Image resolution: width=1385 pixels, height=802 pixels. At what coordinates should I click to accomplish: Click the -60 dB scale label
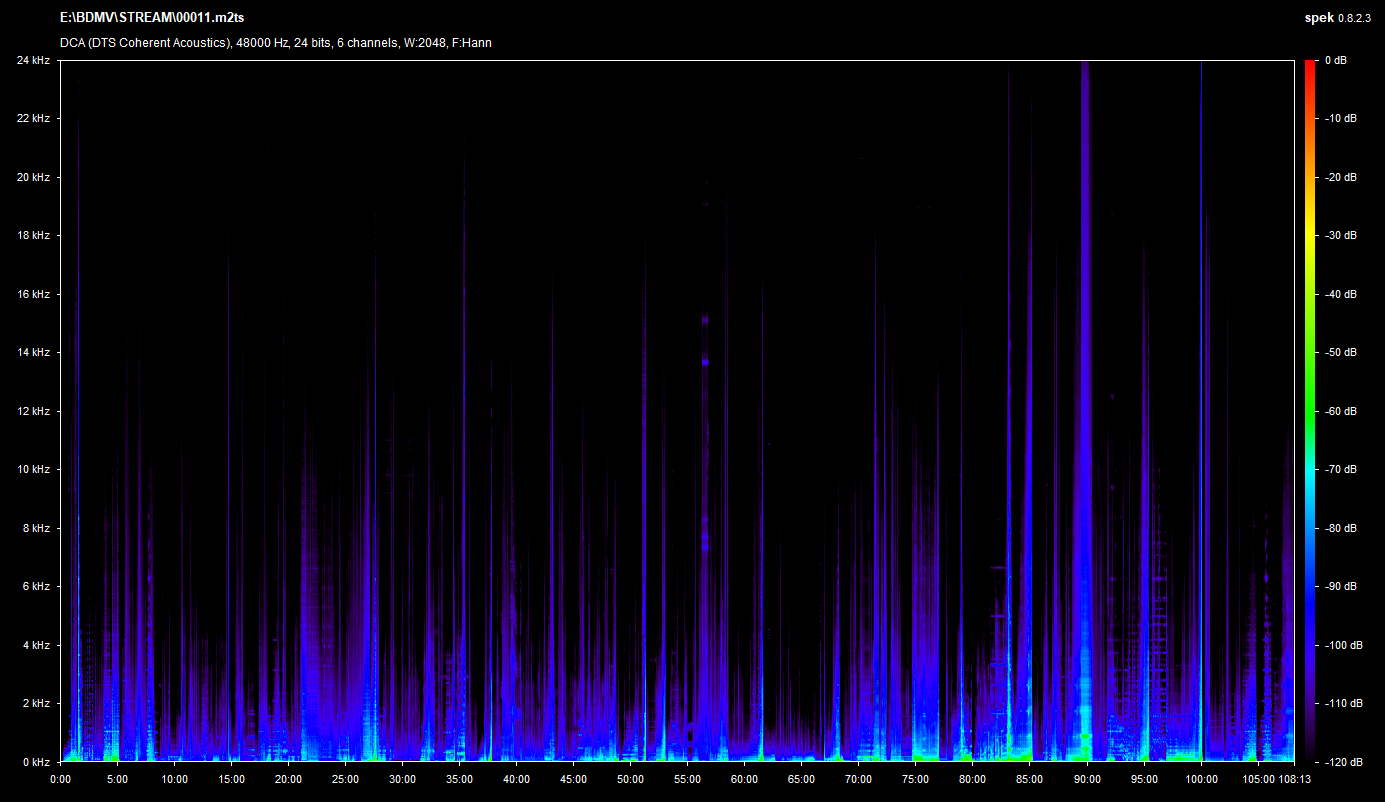(x=1341, y=411)
